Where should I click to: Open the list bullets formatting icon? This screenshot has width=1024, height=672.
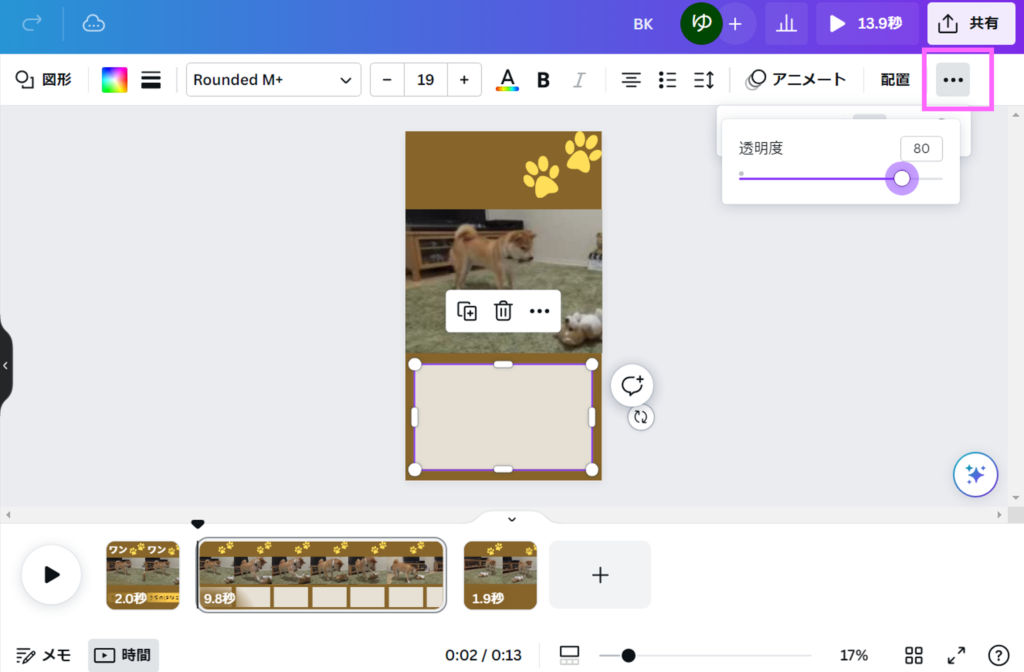click(668, 80)
